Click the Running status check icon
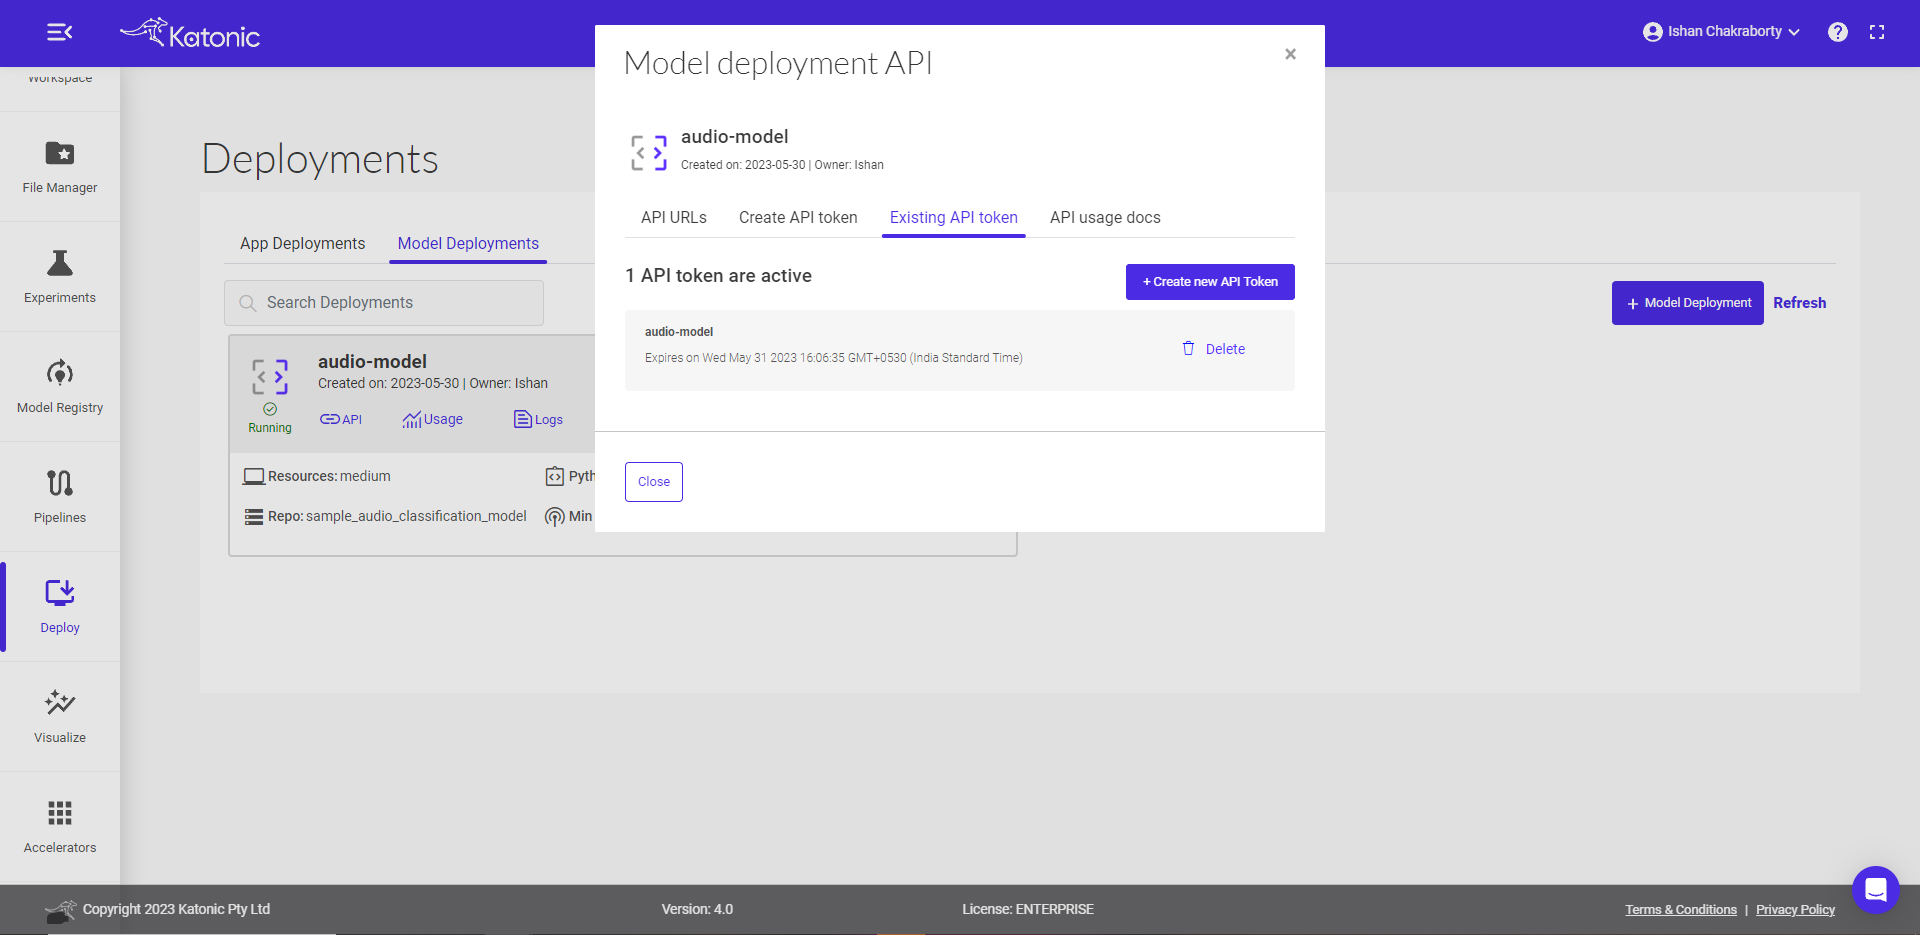1920x935 pixels. [270, 409]
